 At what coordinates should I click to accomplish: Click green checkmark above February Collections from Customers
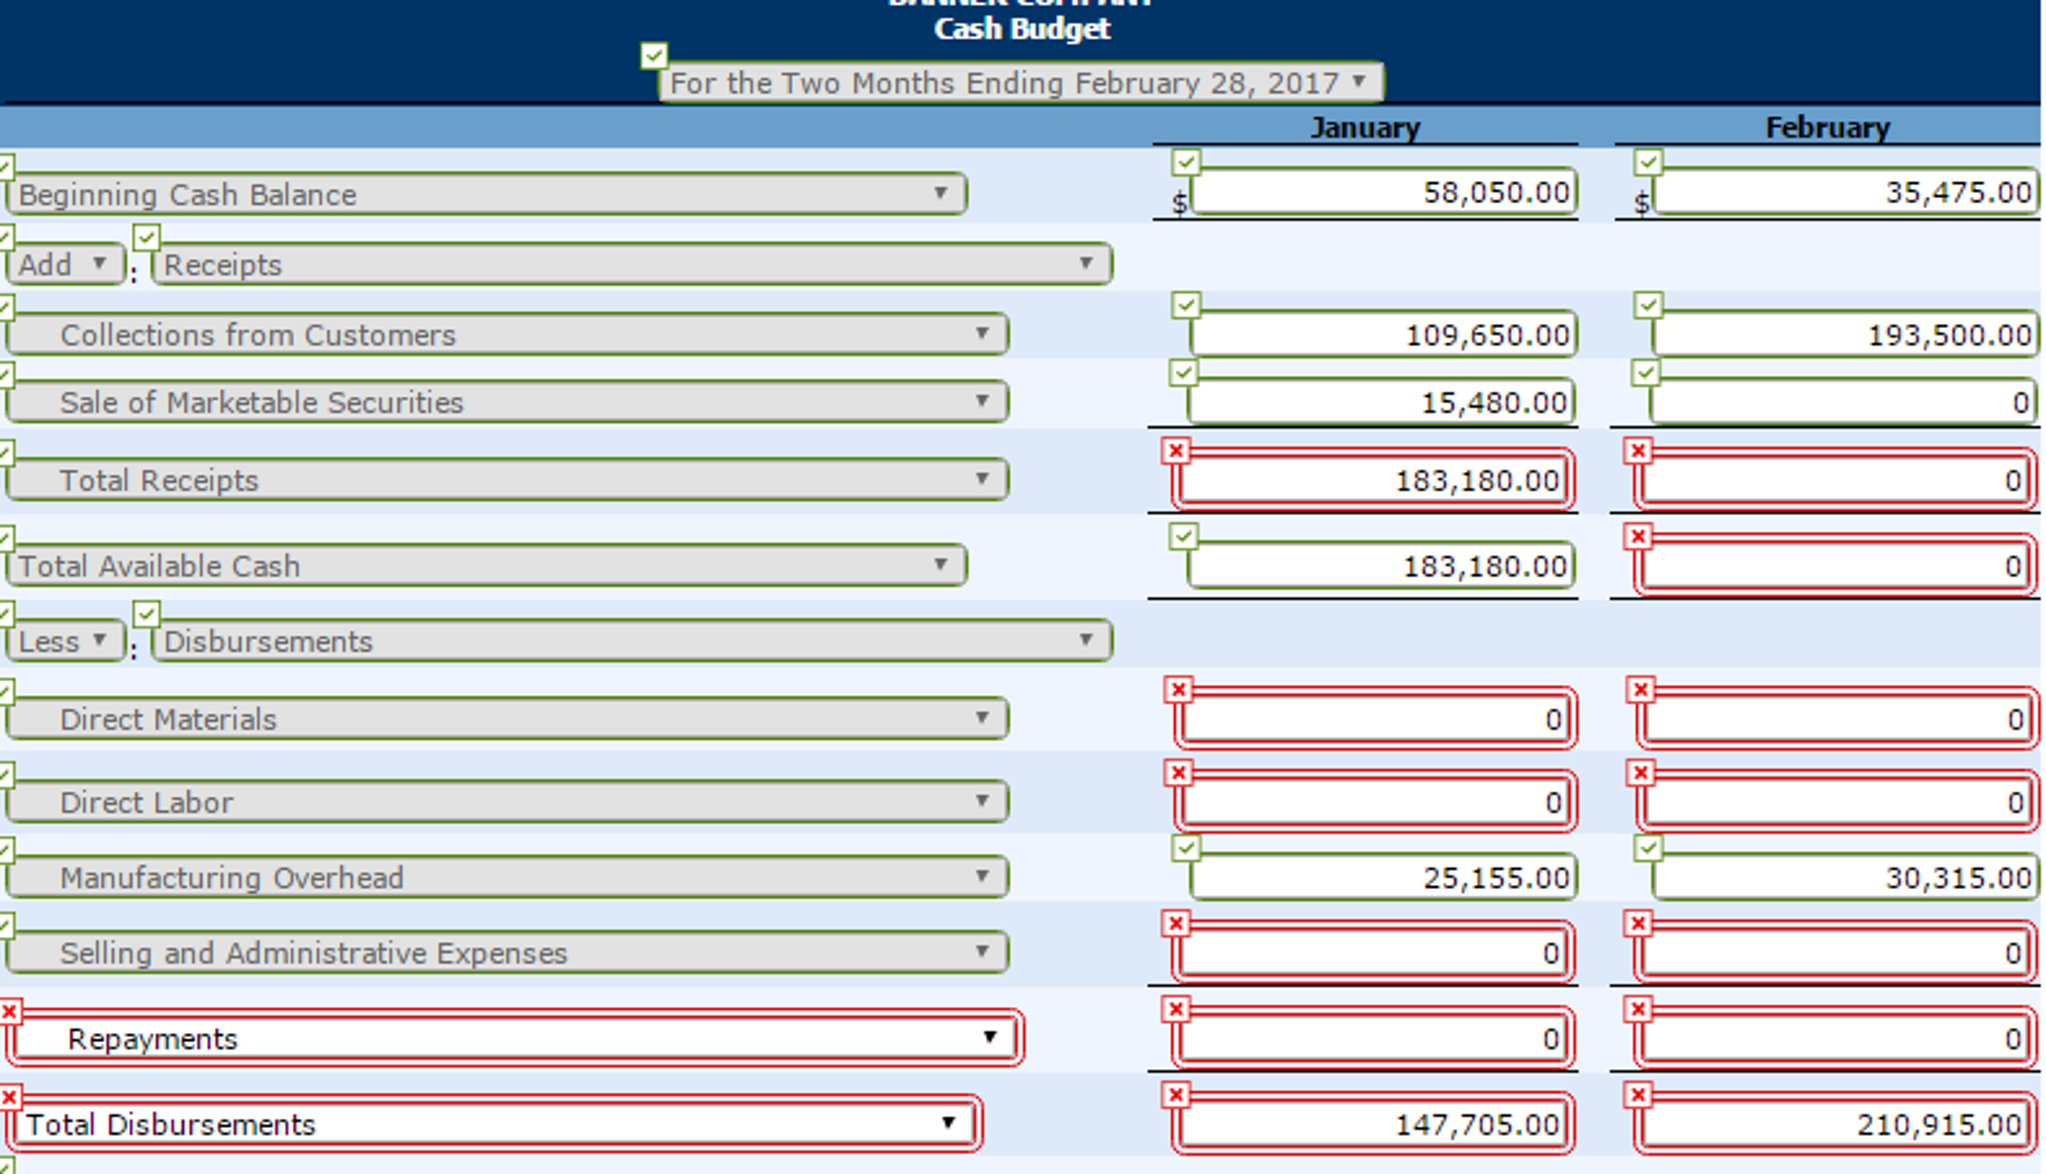(x=1648, y=305)
